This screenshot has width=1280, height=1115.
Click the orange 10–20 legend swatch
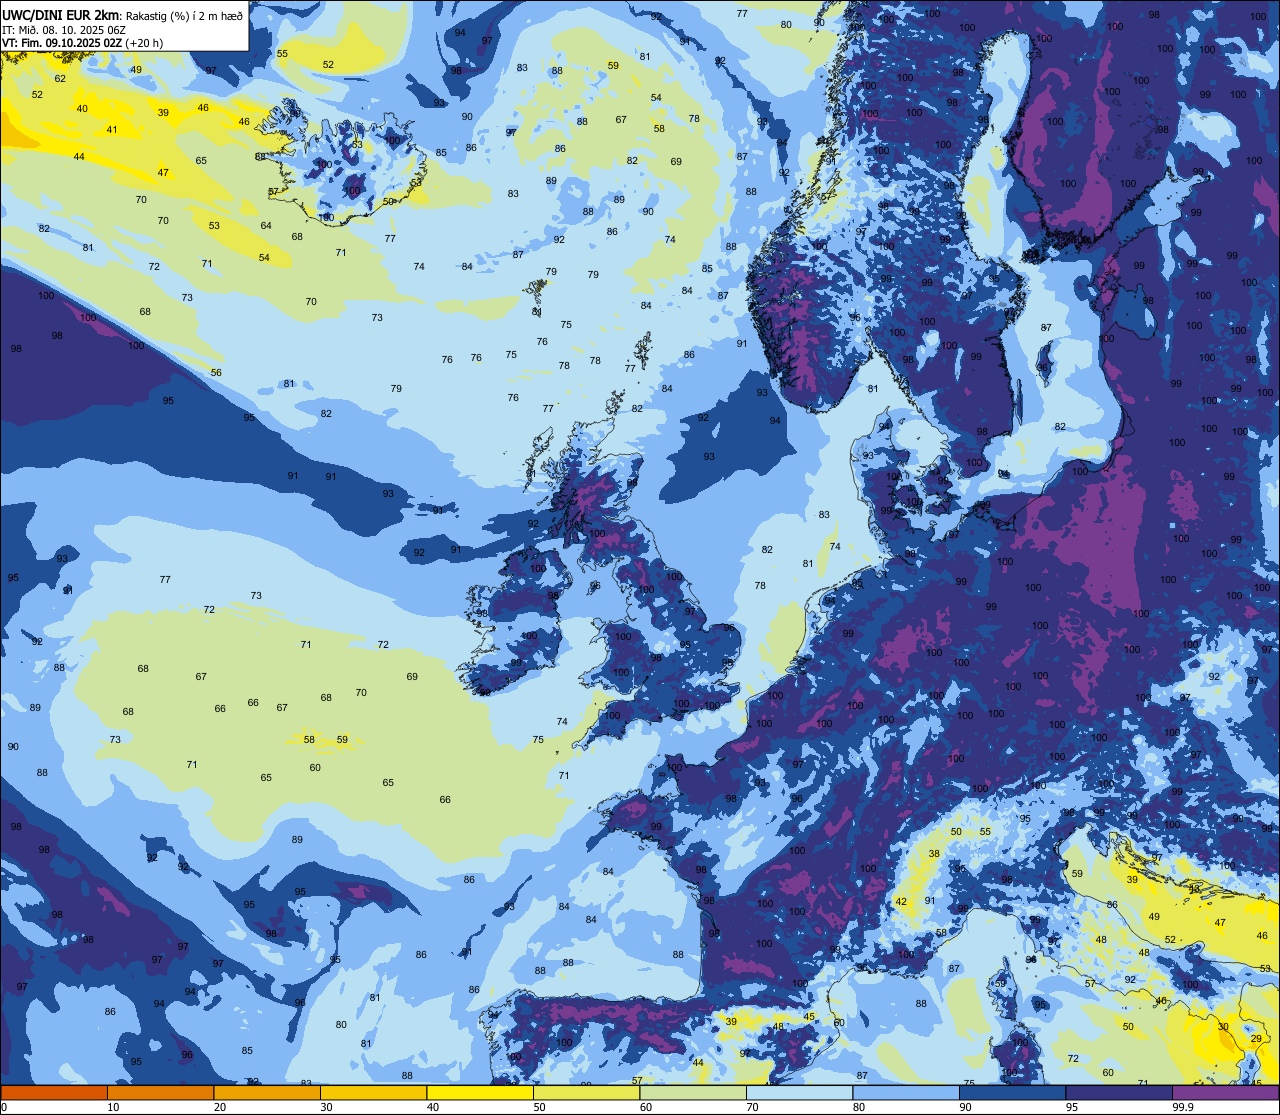[160, 1093]
